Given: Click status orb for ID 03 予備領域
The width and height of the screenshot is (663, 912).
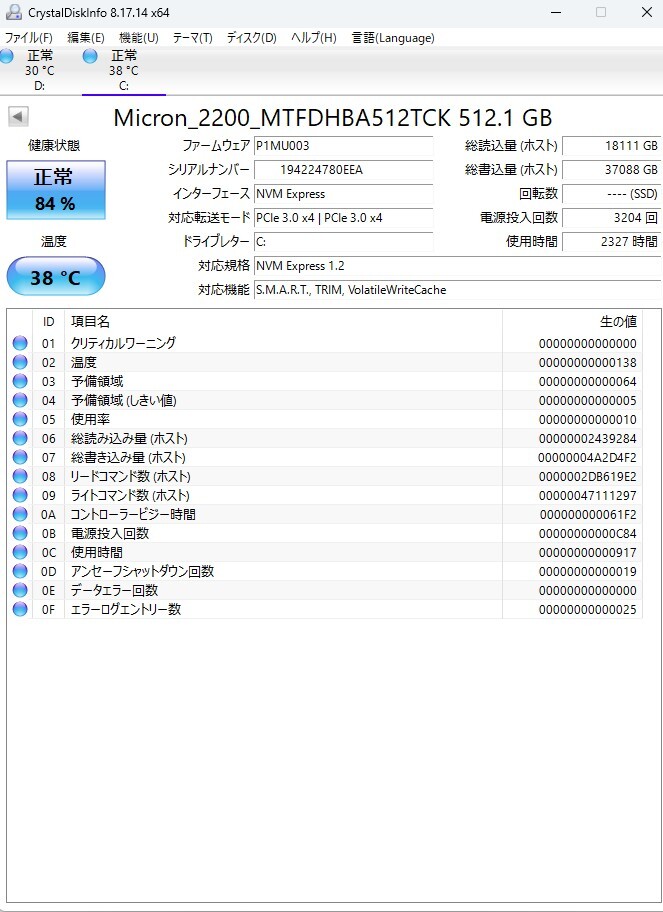Looking at the screenshot, I should [x=20, y=382].
